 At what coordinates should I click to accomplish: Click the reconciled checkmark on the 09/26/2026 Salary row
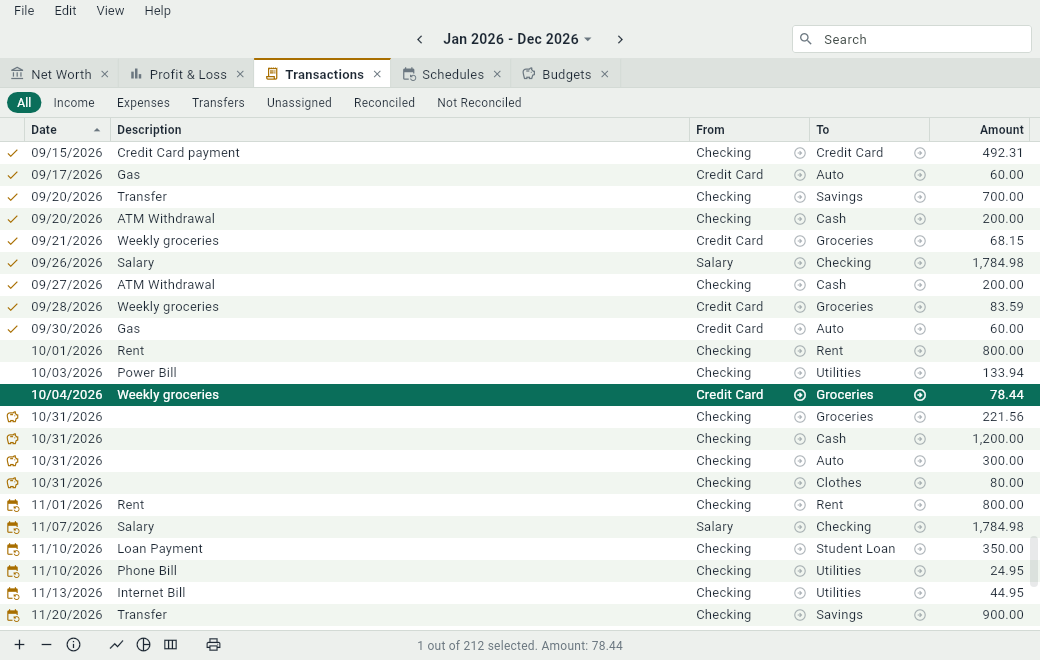13,263
